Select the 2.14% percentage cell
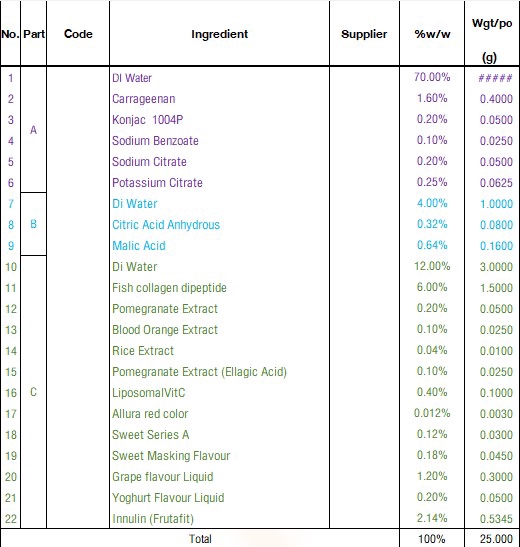Screen dimensions: 520x547 point(432,518)
